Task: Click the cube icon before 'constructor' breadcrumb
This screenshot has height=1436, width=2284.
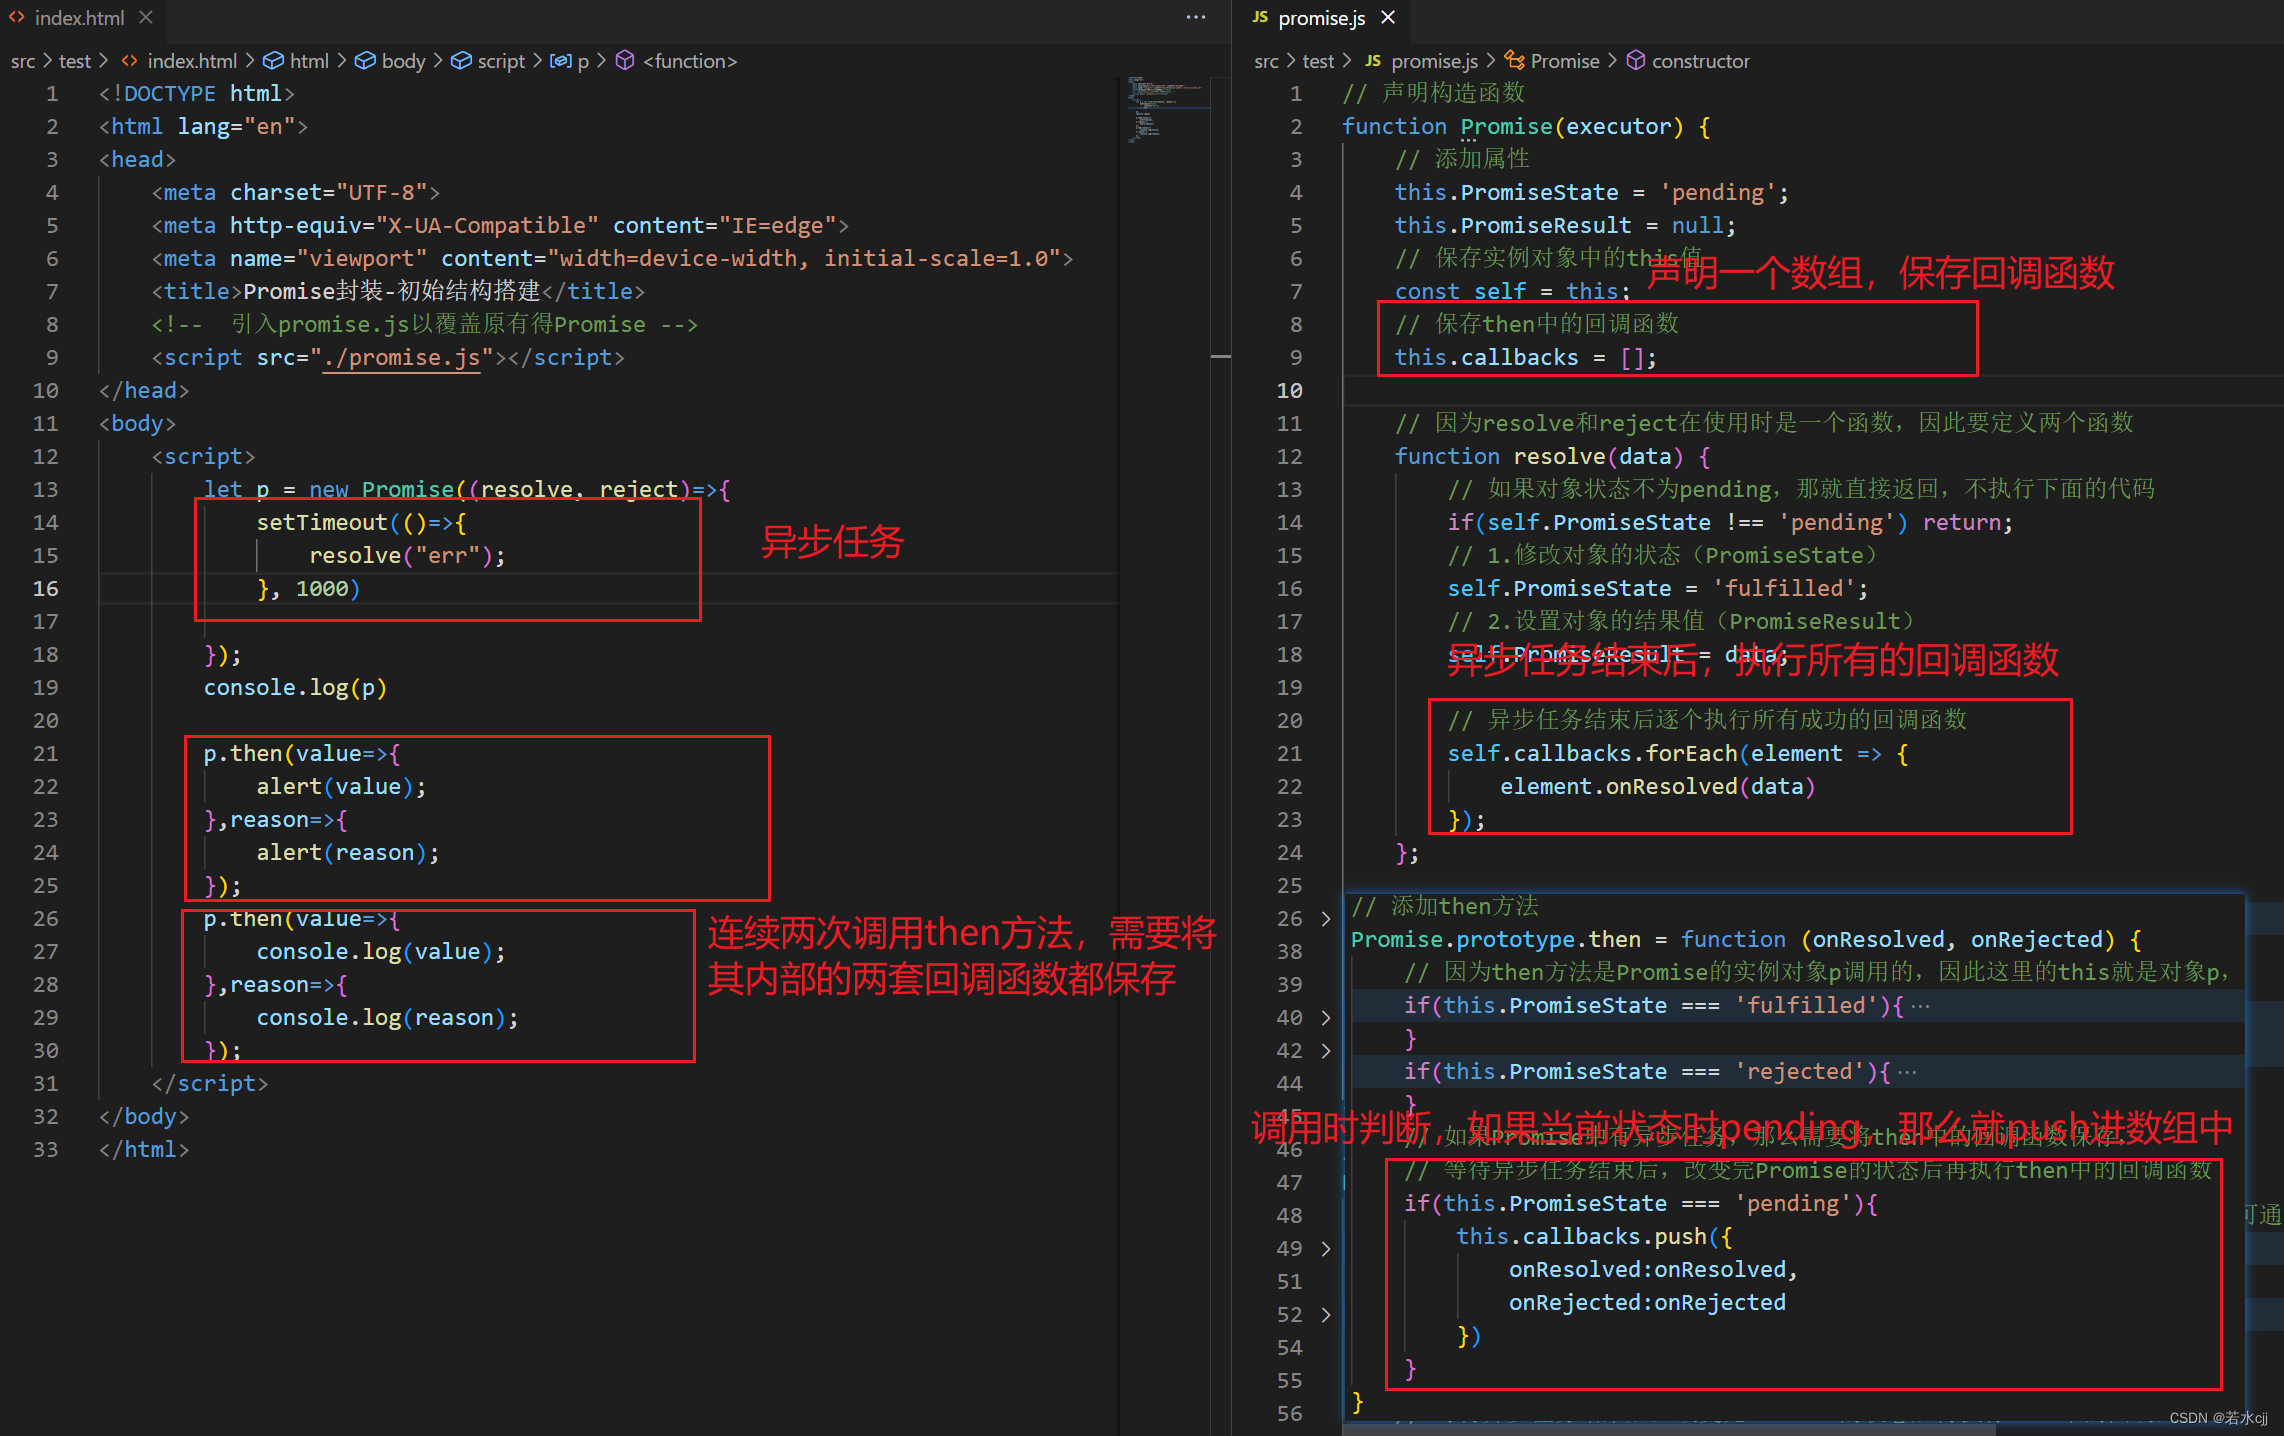Action: [x=1635, y=61]
